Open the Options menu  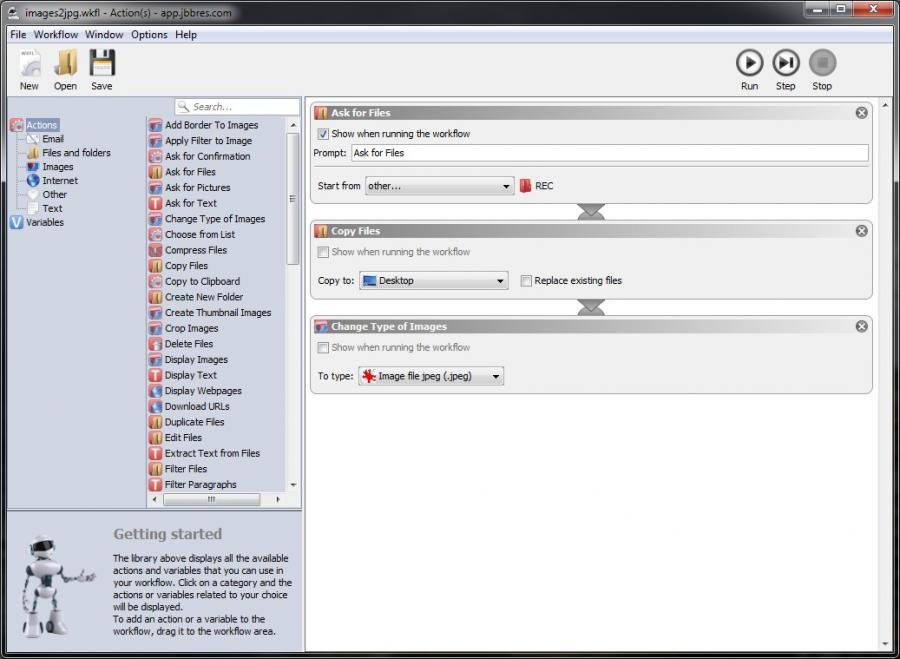pos(149,34)
